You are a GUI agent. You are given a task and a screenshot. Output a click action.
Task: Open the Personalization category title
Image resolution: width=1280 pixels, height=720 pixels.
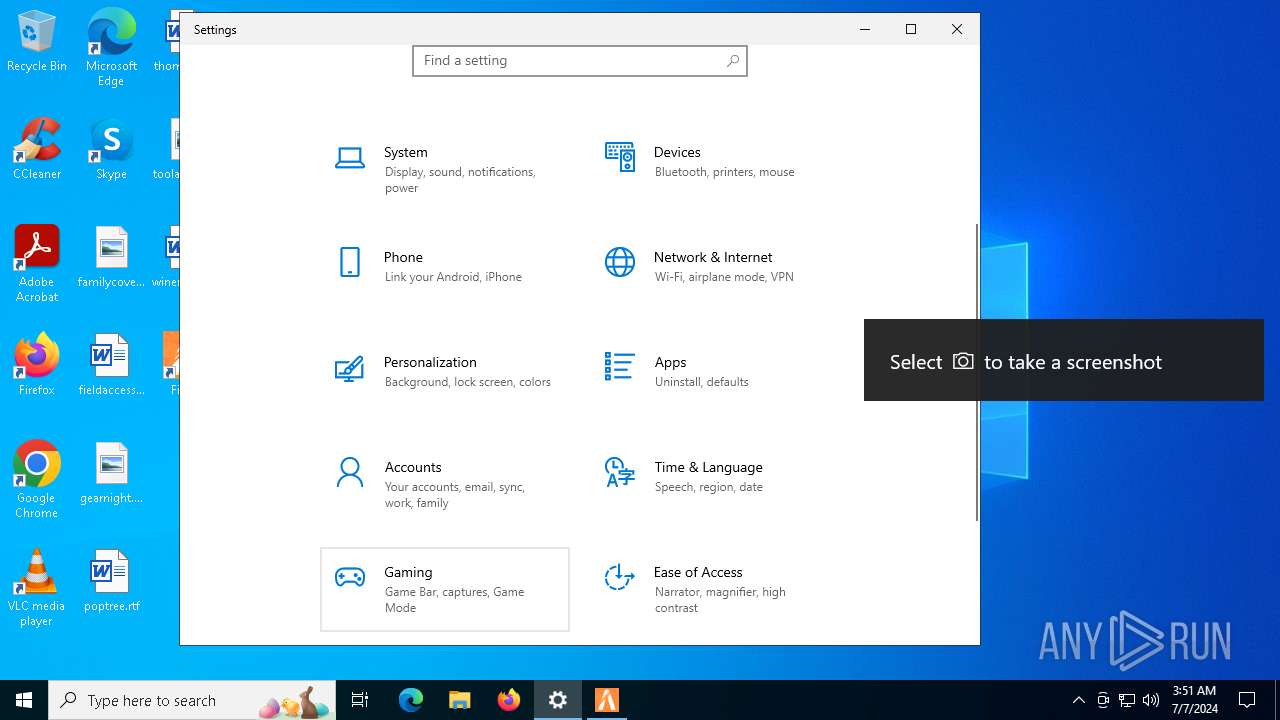pos(430,362)
